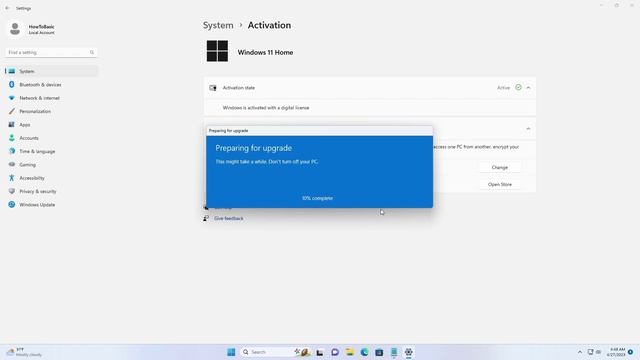Click the System breadcrumb link
640x360 pixels.
click(218, 25)
